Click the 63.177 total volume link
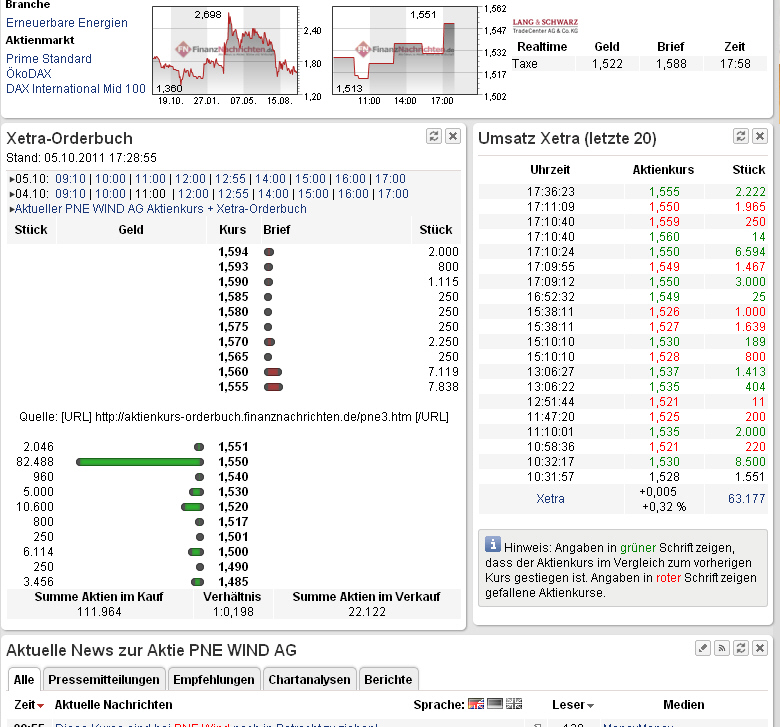 click(x=746, y=499)
